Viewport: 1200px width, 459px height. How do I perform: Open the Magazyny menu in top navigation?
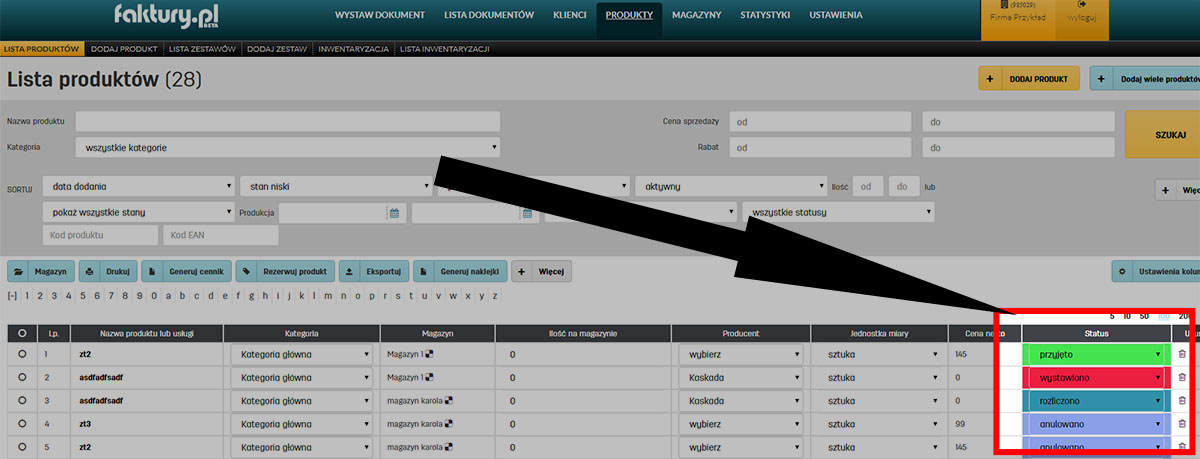coord(696,15)
